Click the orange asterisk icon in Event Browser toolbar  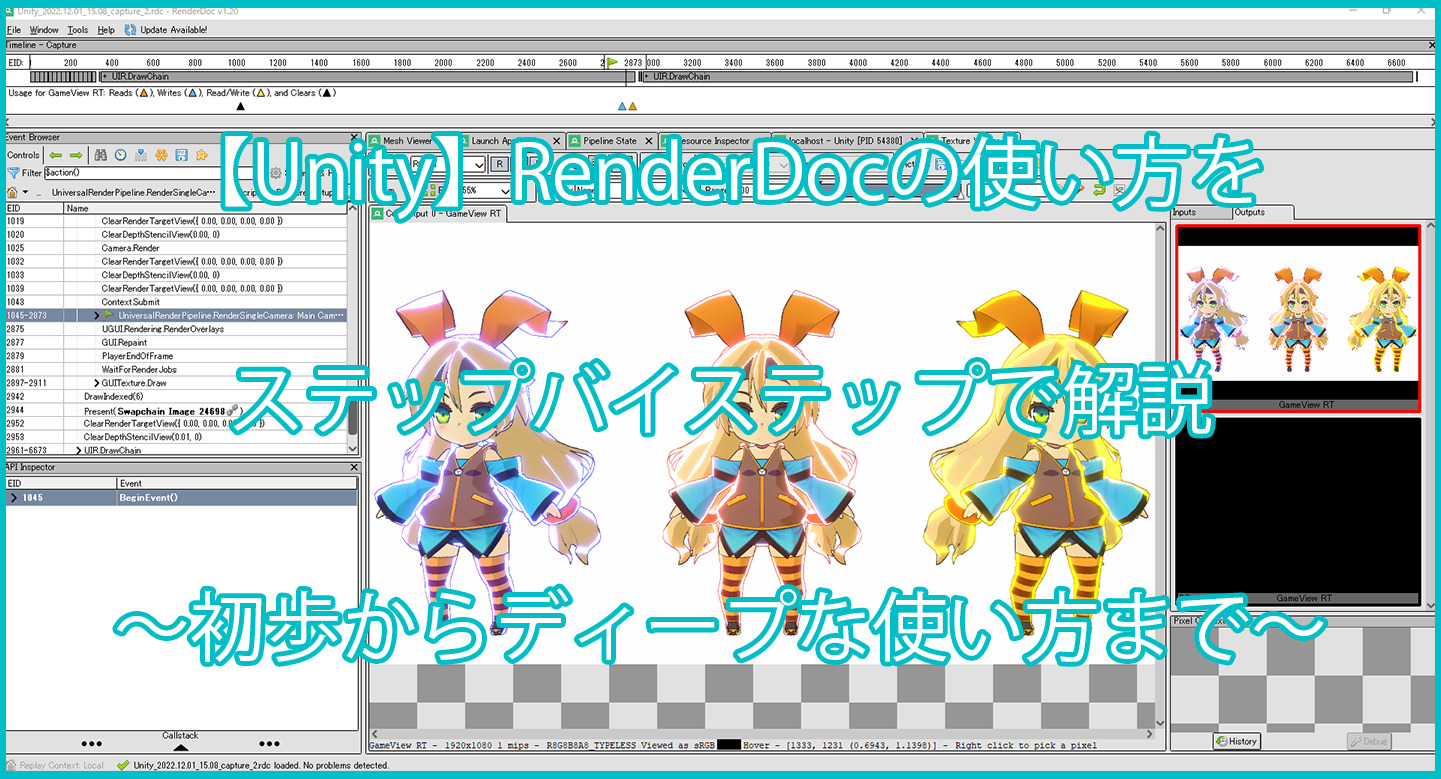[161, 155]
